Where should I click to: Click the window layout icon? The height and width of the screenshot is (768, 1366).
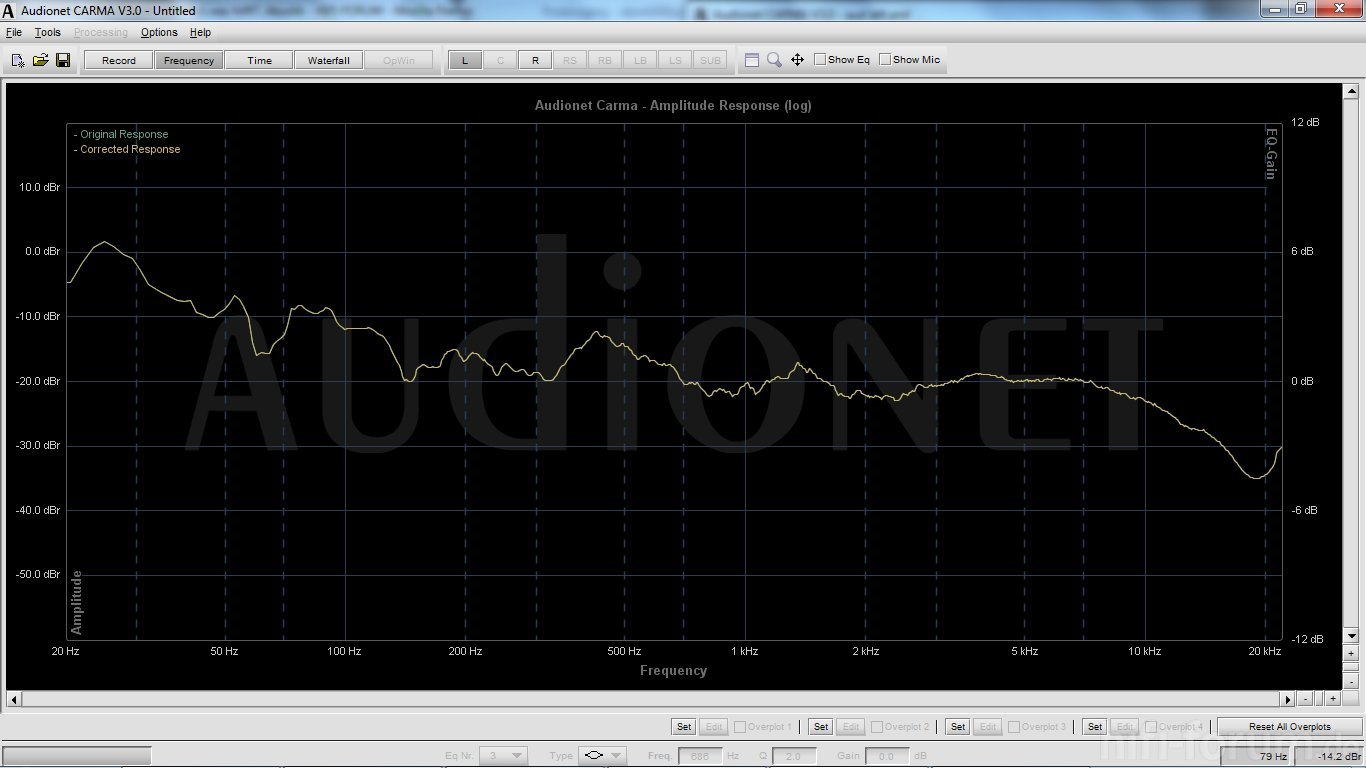[x=752, y=60]
